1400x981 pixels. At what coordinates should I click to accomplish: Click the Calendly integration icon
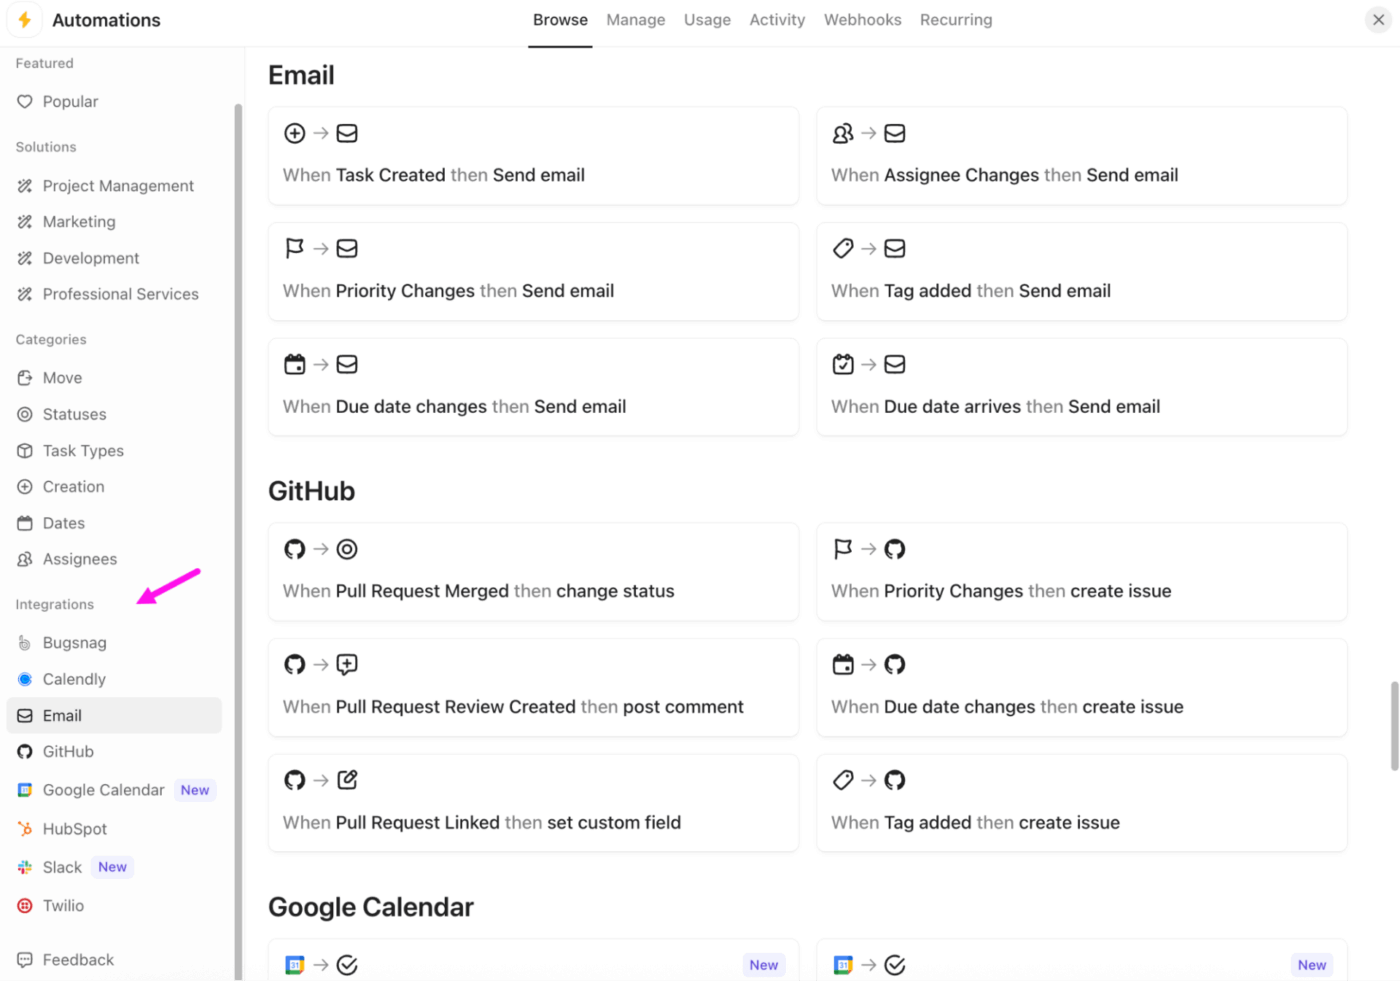coord(25,679)
